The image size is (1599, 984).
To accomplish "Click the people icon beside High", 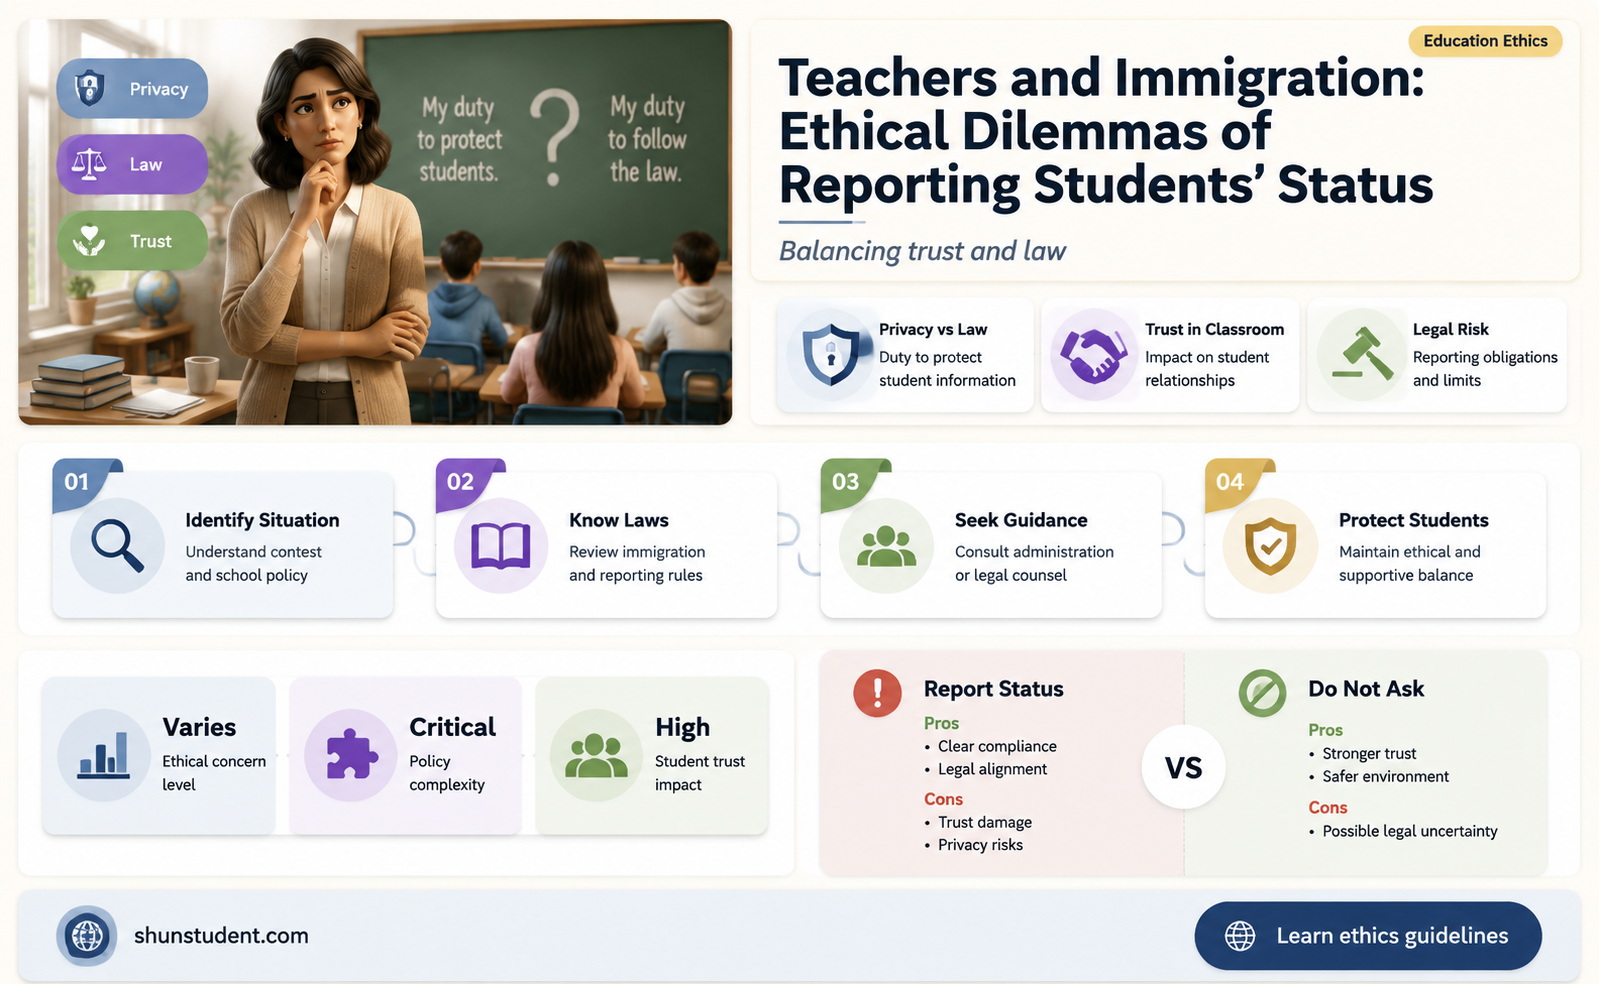I will point(596,755).
